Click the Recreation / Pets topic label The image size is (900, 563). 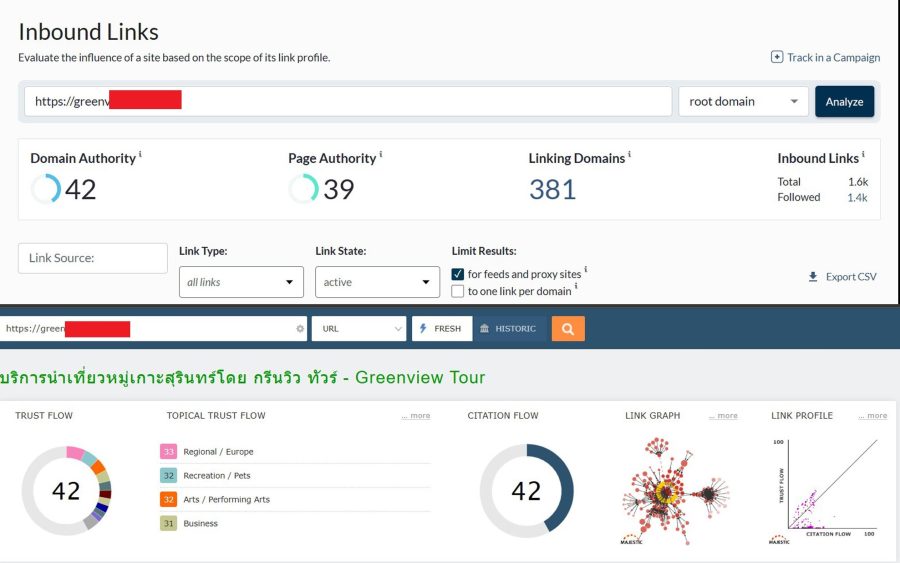click(x=217, y=476)
